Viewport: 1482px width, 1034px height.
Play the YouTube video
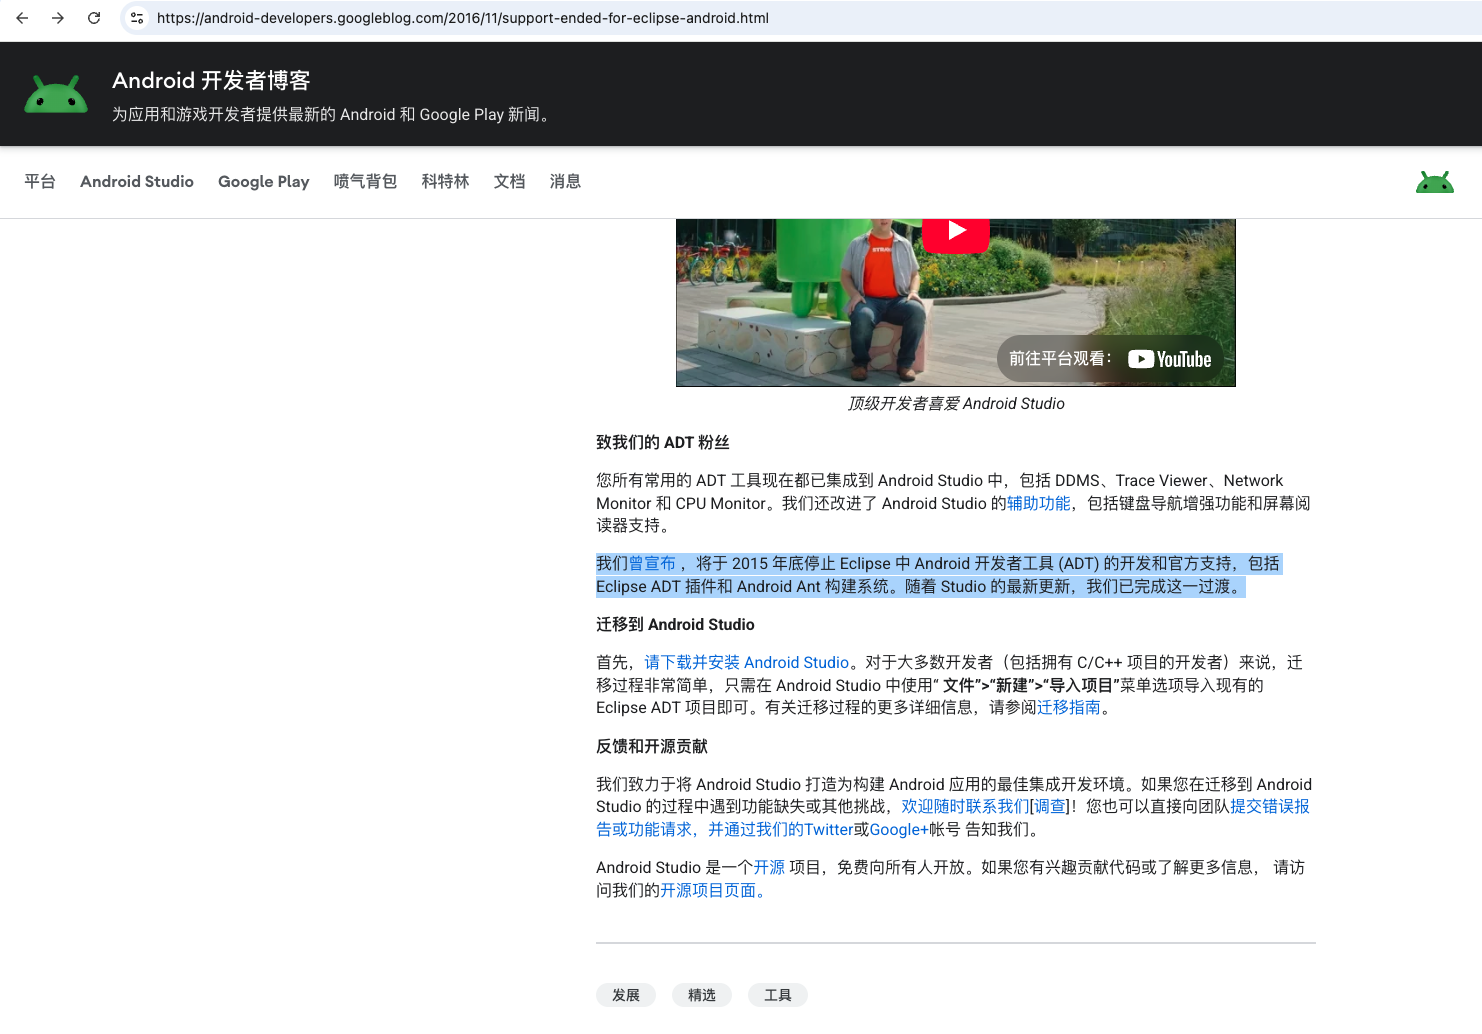pyautogui.click(x=956, y=232)
